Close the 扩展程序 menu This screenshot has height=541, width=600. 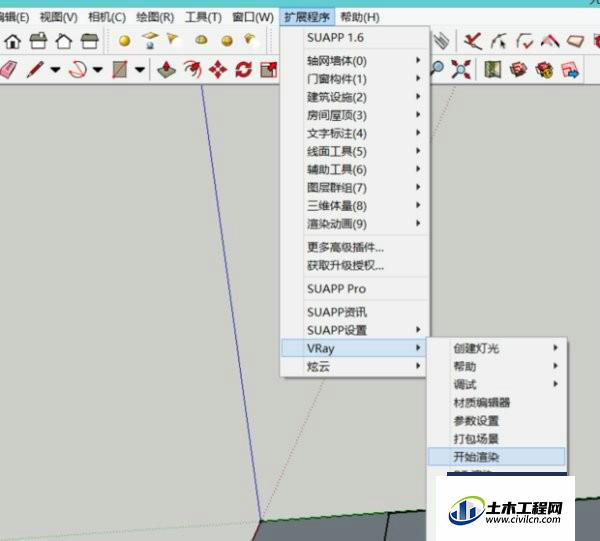click(307, 17)
